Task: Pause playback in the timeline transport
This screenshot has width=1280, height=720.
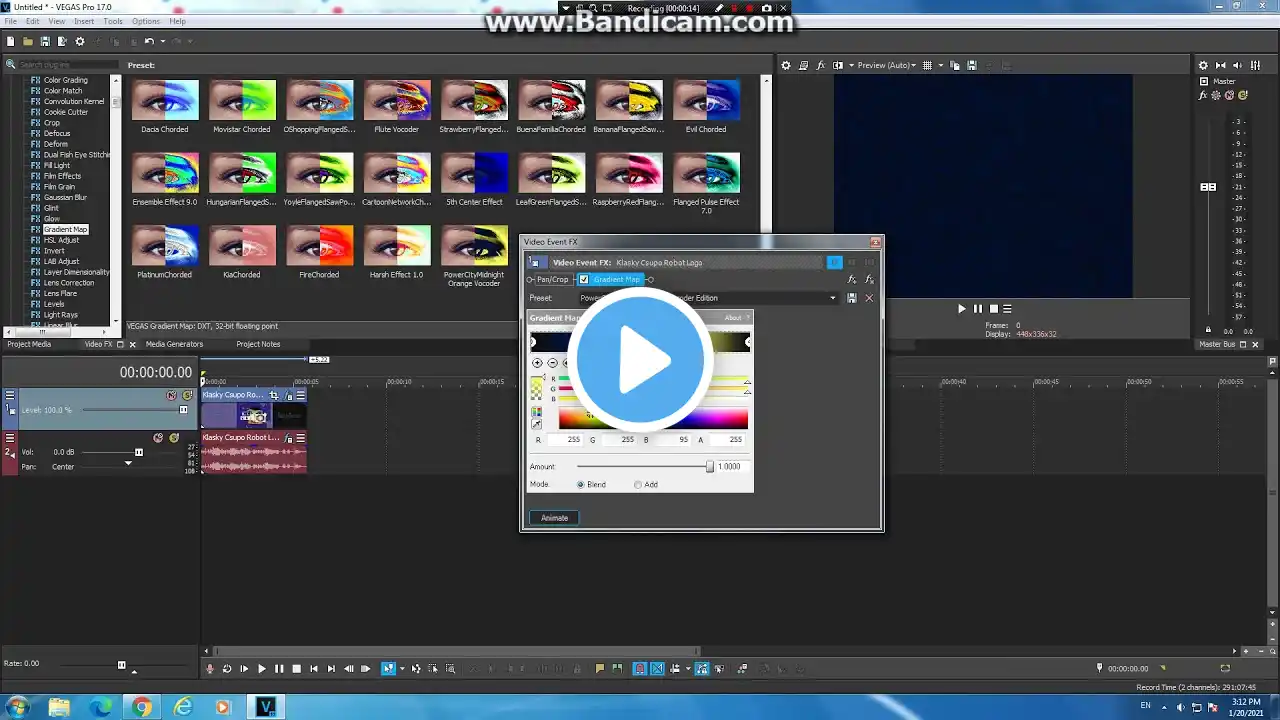Action: [x=279, y=669]
